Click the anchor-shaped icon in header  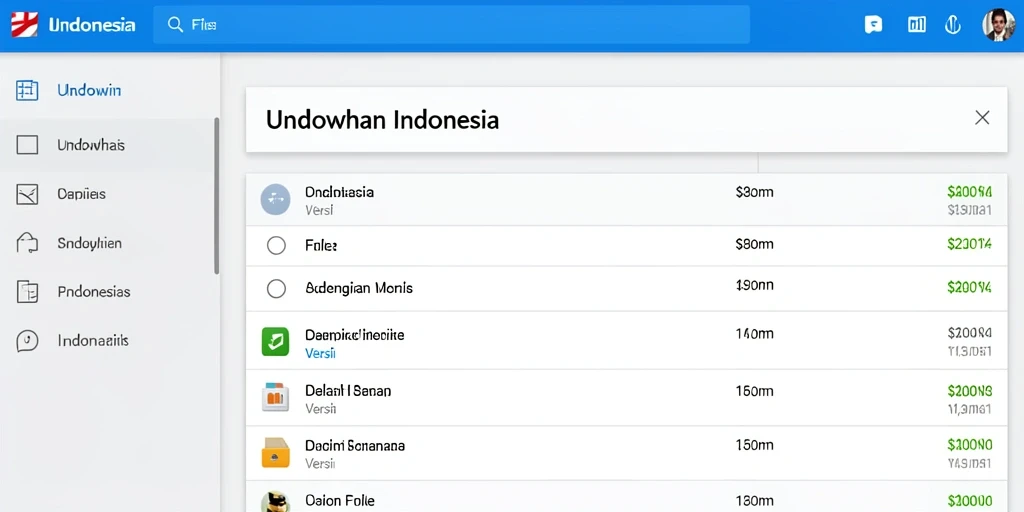click(953, 25)
